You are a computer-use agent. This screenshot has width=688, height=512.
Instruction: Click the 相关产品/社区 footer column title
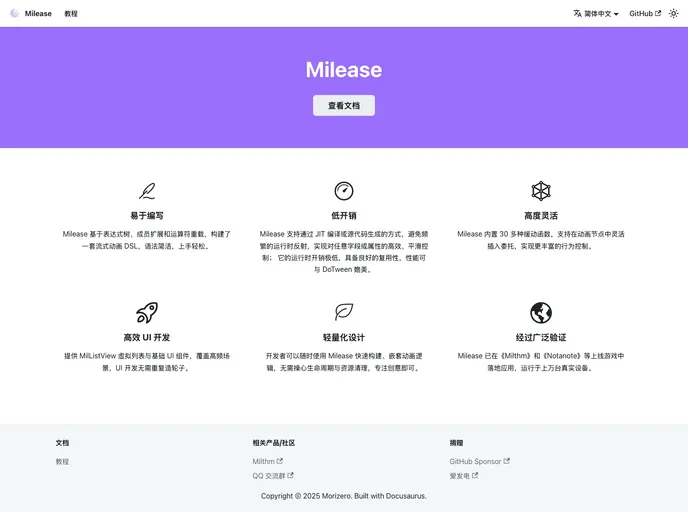273,443
